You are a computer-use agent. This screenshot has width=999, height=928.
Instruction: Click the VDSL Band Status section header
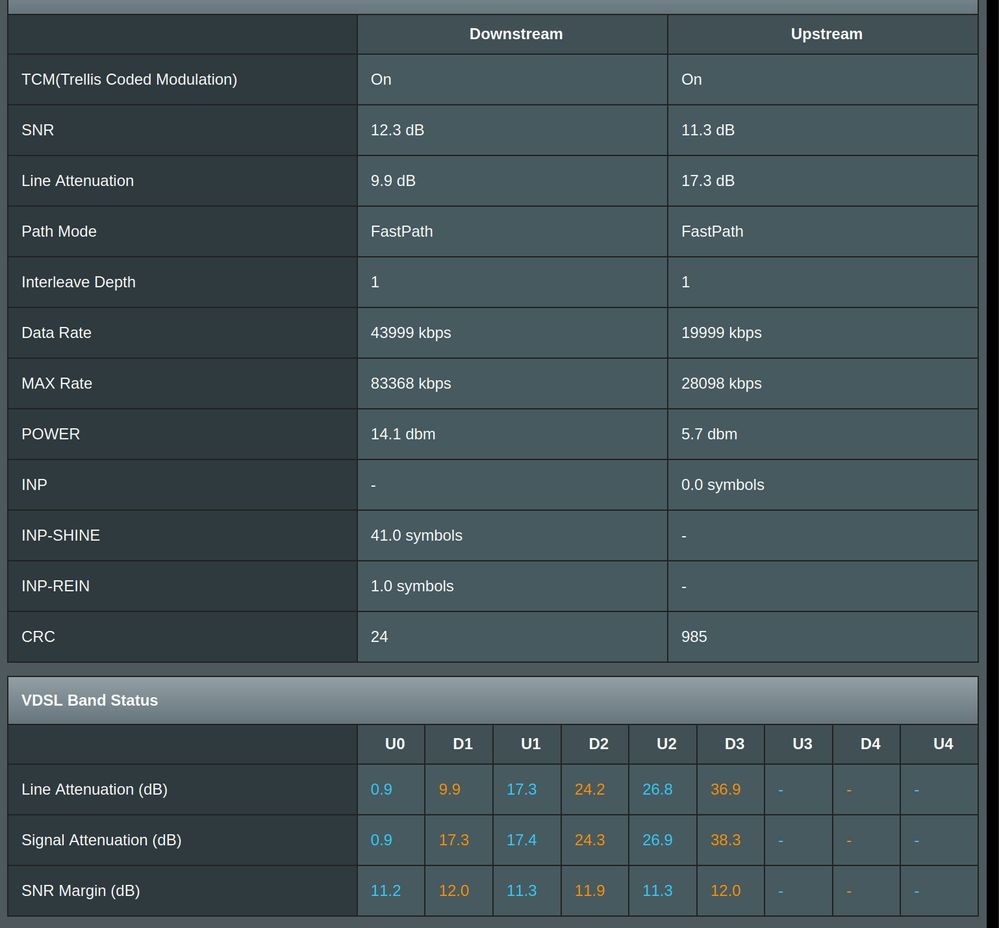point(89,700)
